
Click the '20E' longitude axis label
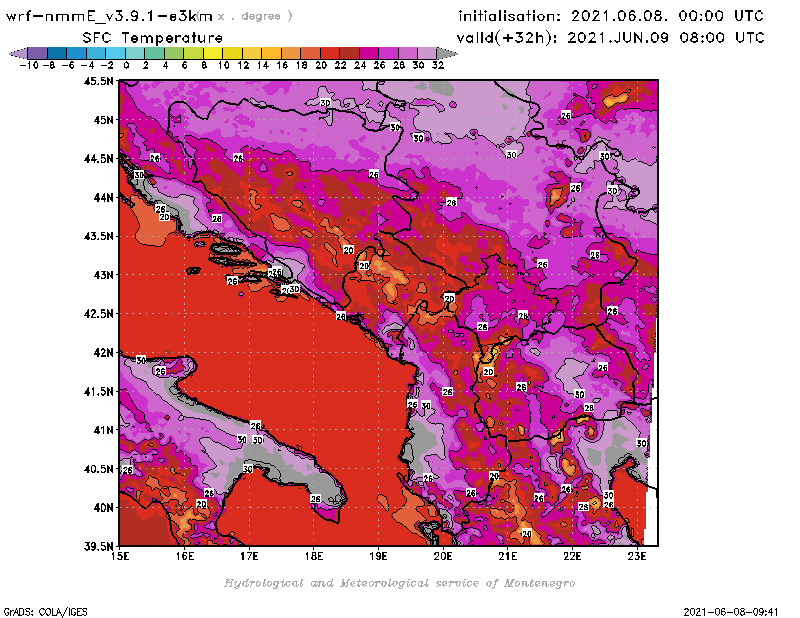tap(443, 556)
